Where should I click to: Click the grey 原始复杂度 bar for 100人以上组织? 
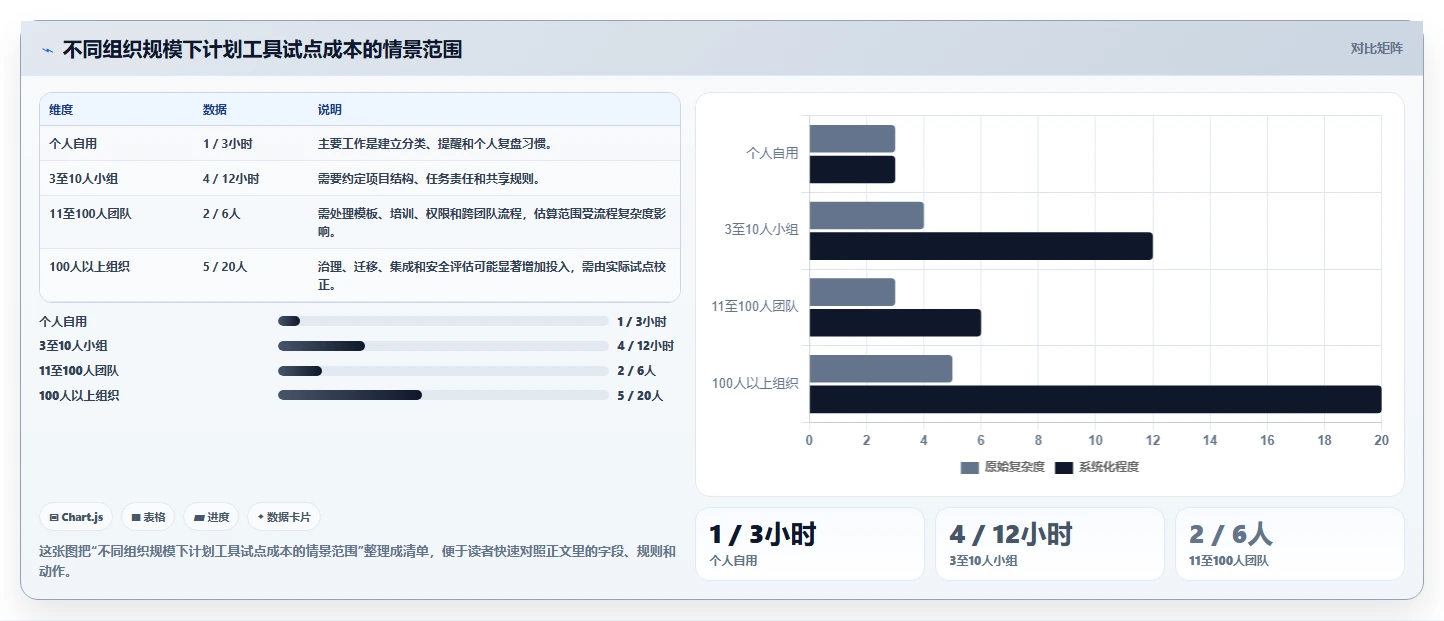pyautogui.click(x=880, y=368)
